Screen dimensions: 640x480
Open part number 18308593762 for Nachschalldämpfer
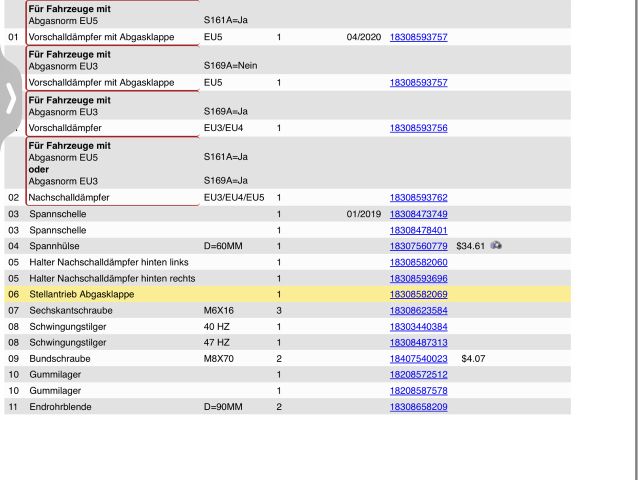click(418, 198)
